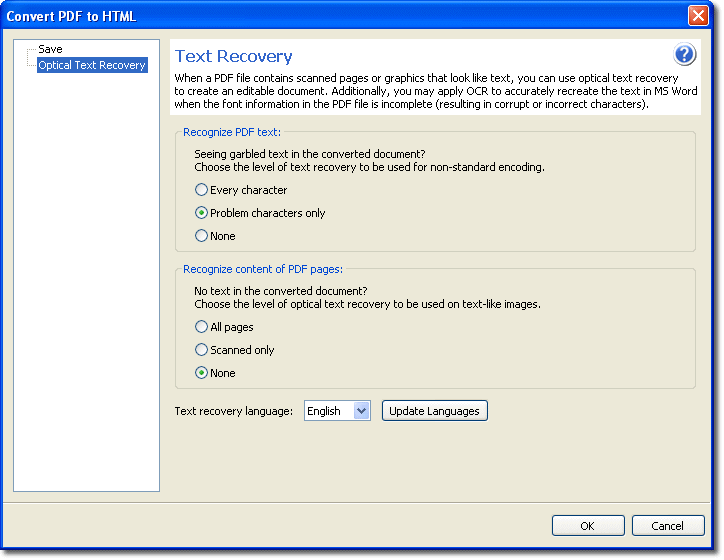Image resolution: width=724 pixels, height=560 pixels.
Task: Confirm settings with the OK button
Action: (x=588, y=526)
